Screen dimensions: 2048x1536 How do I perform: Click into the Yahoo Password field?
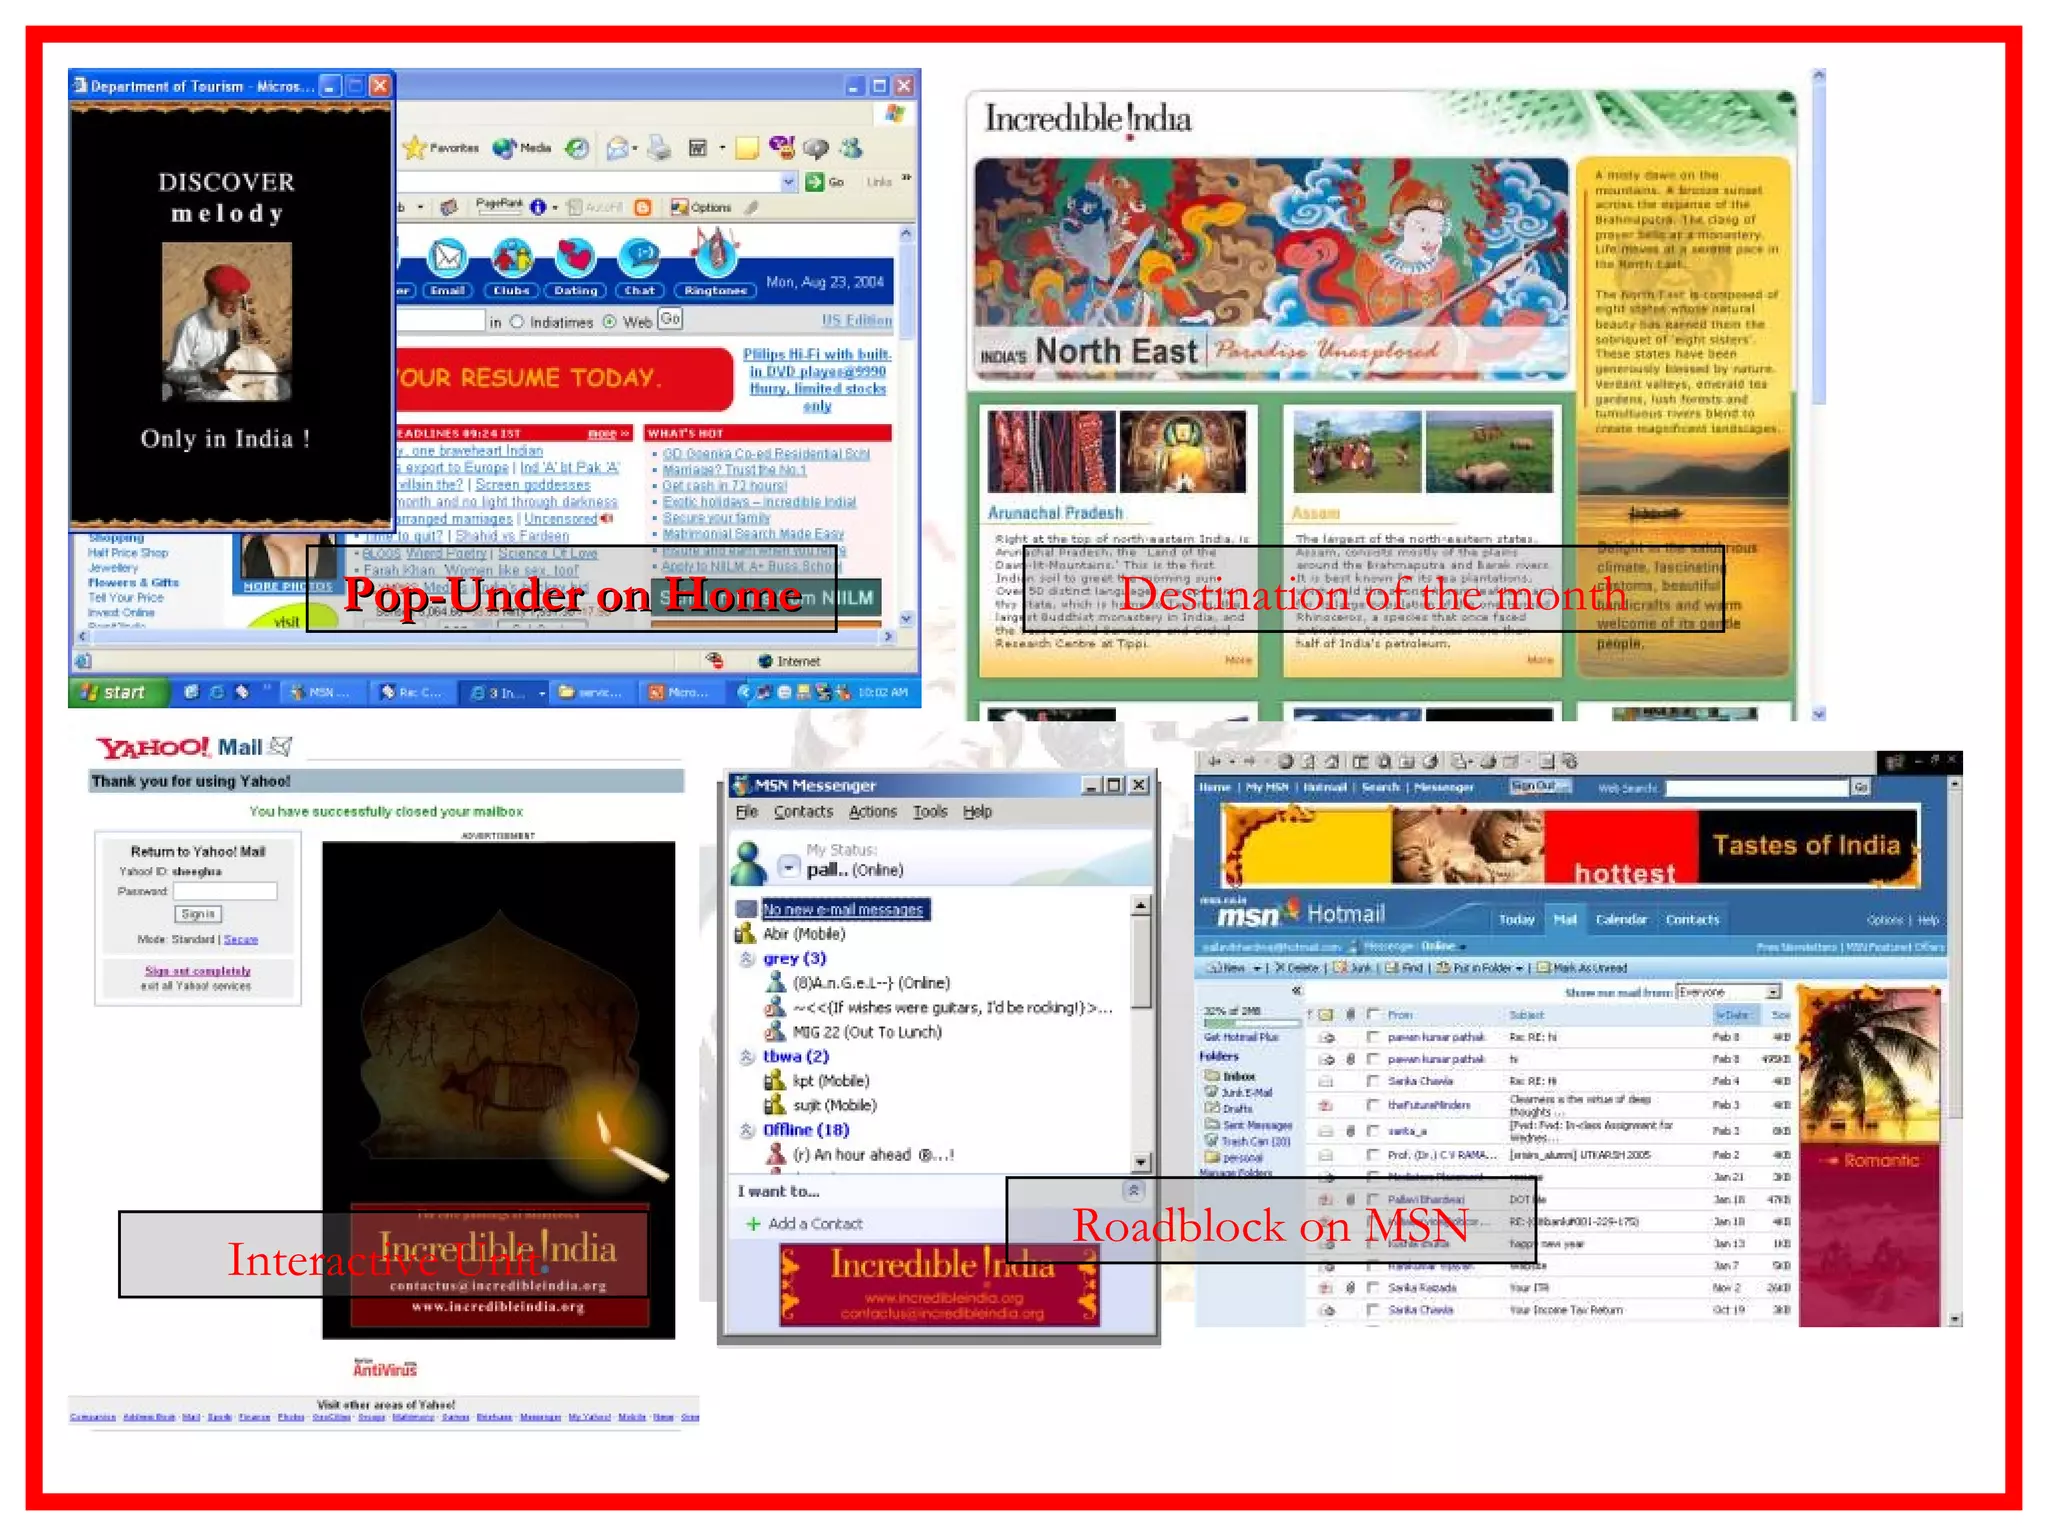pyautogui.click(x=225, y=891)
